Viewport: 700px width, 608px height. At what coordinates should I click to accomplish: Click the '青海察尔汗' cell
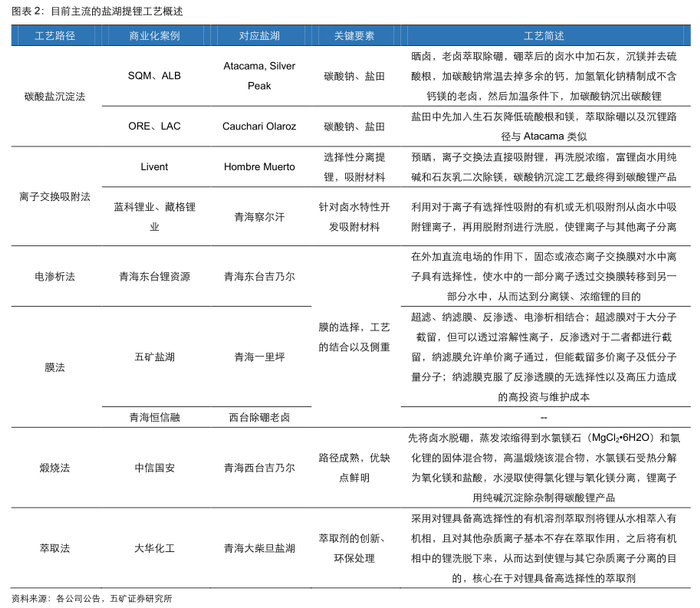pos(259,217)
